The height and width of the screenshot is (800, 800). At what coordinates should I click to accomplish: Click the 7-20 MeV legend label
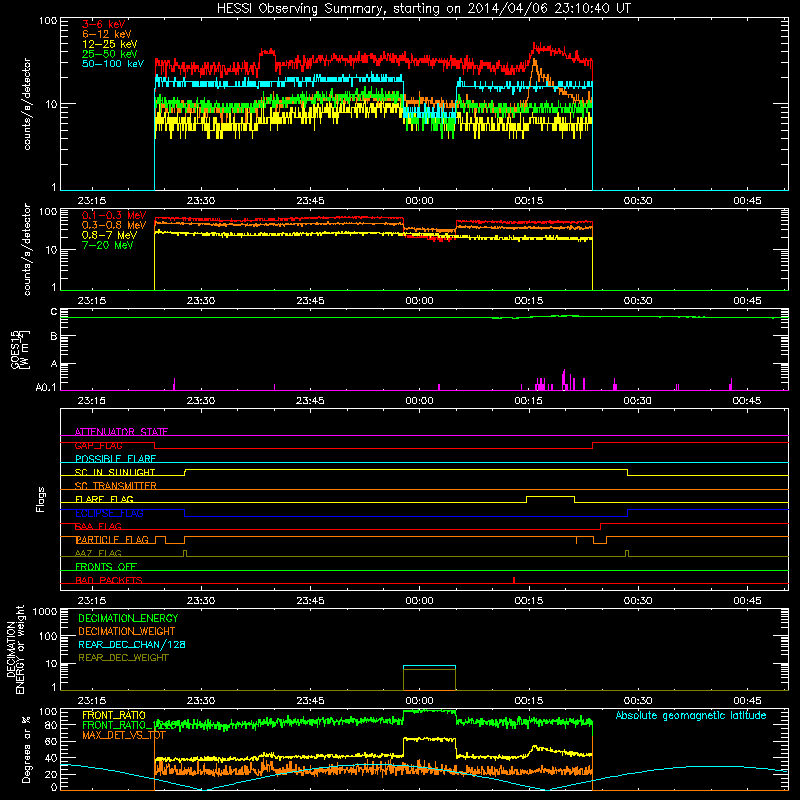coord(108,245)
